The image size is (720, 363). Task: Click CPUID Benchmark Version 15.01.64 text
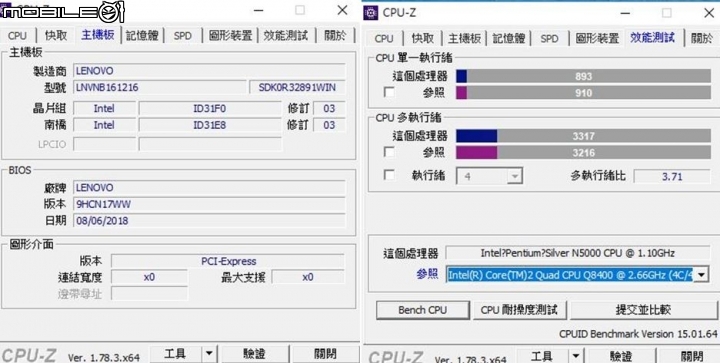click(x=638, y=334)
